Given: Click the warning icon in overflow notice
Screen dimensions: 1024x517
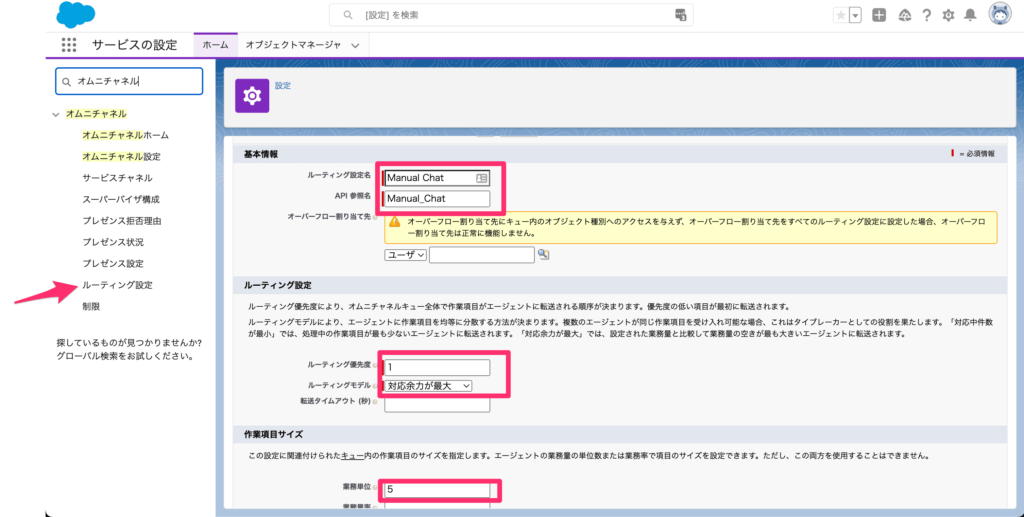Looking at the screenshot, I should [x=394, y=222].
